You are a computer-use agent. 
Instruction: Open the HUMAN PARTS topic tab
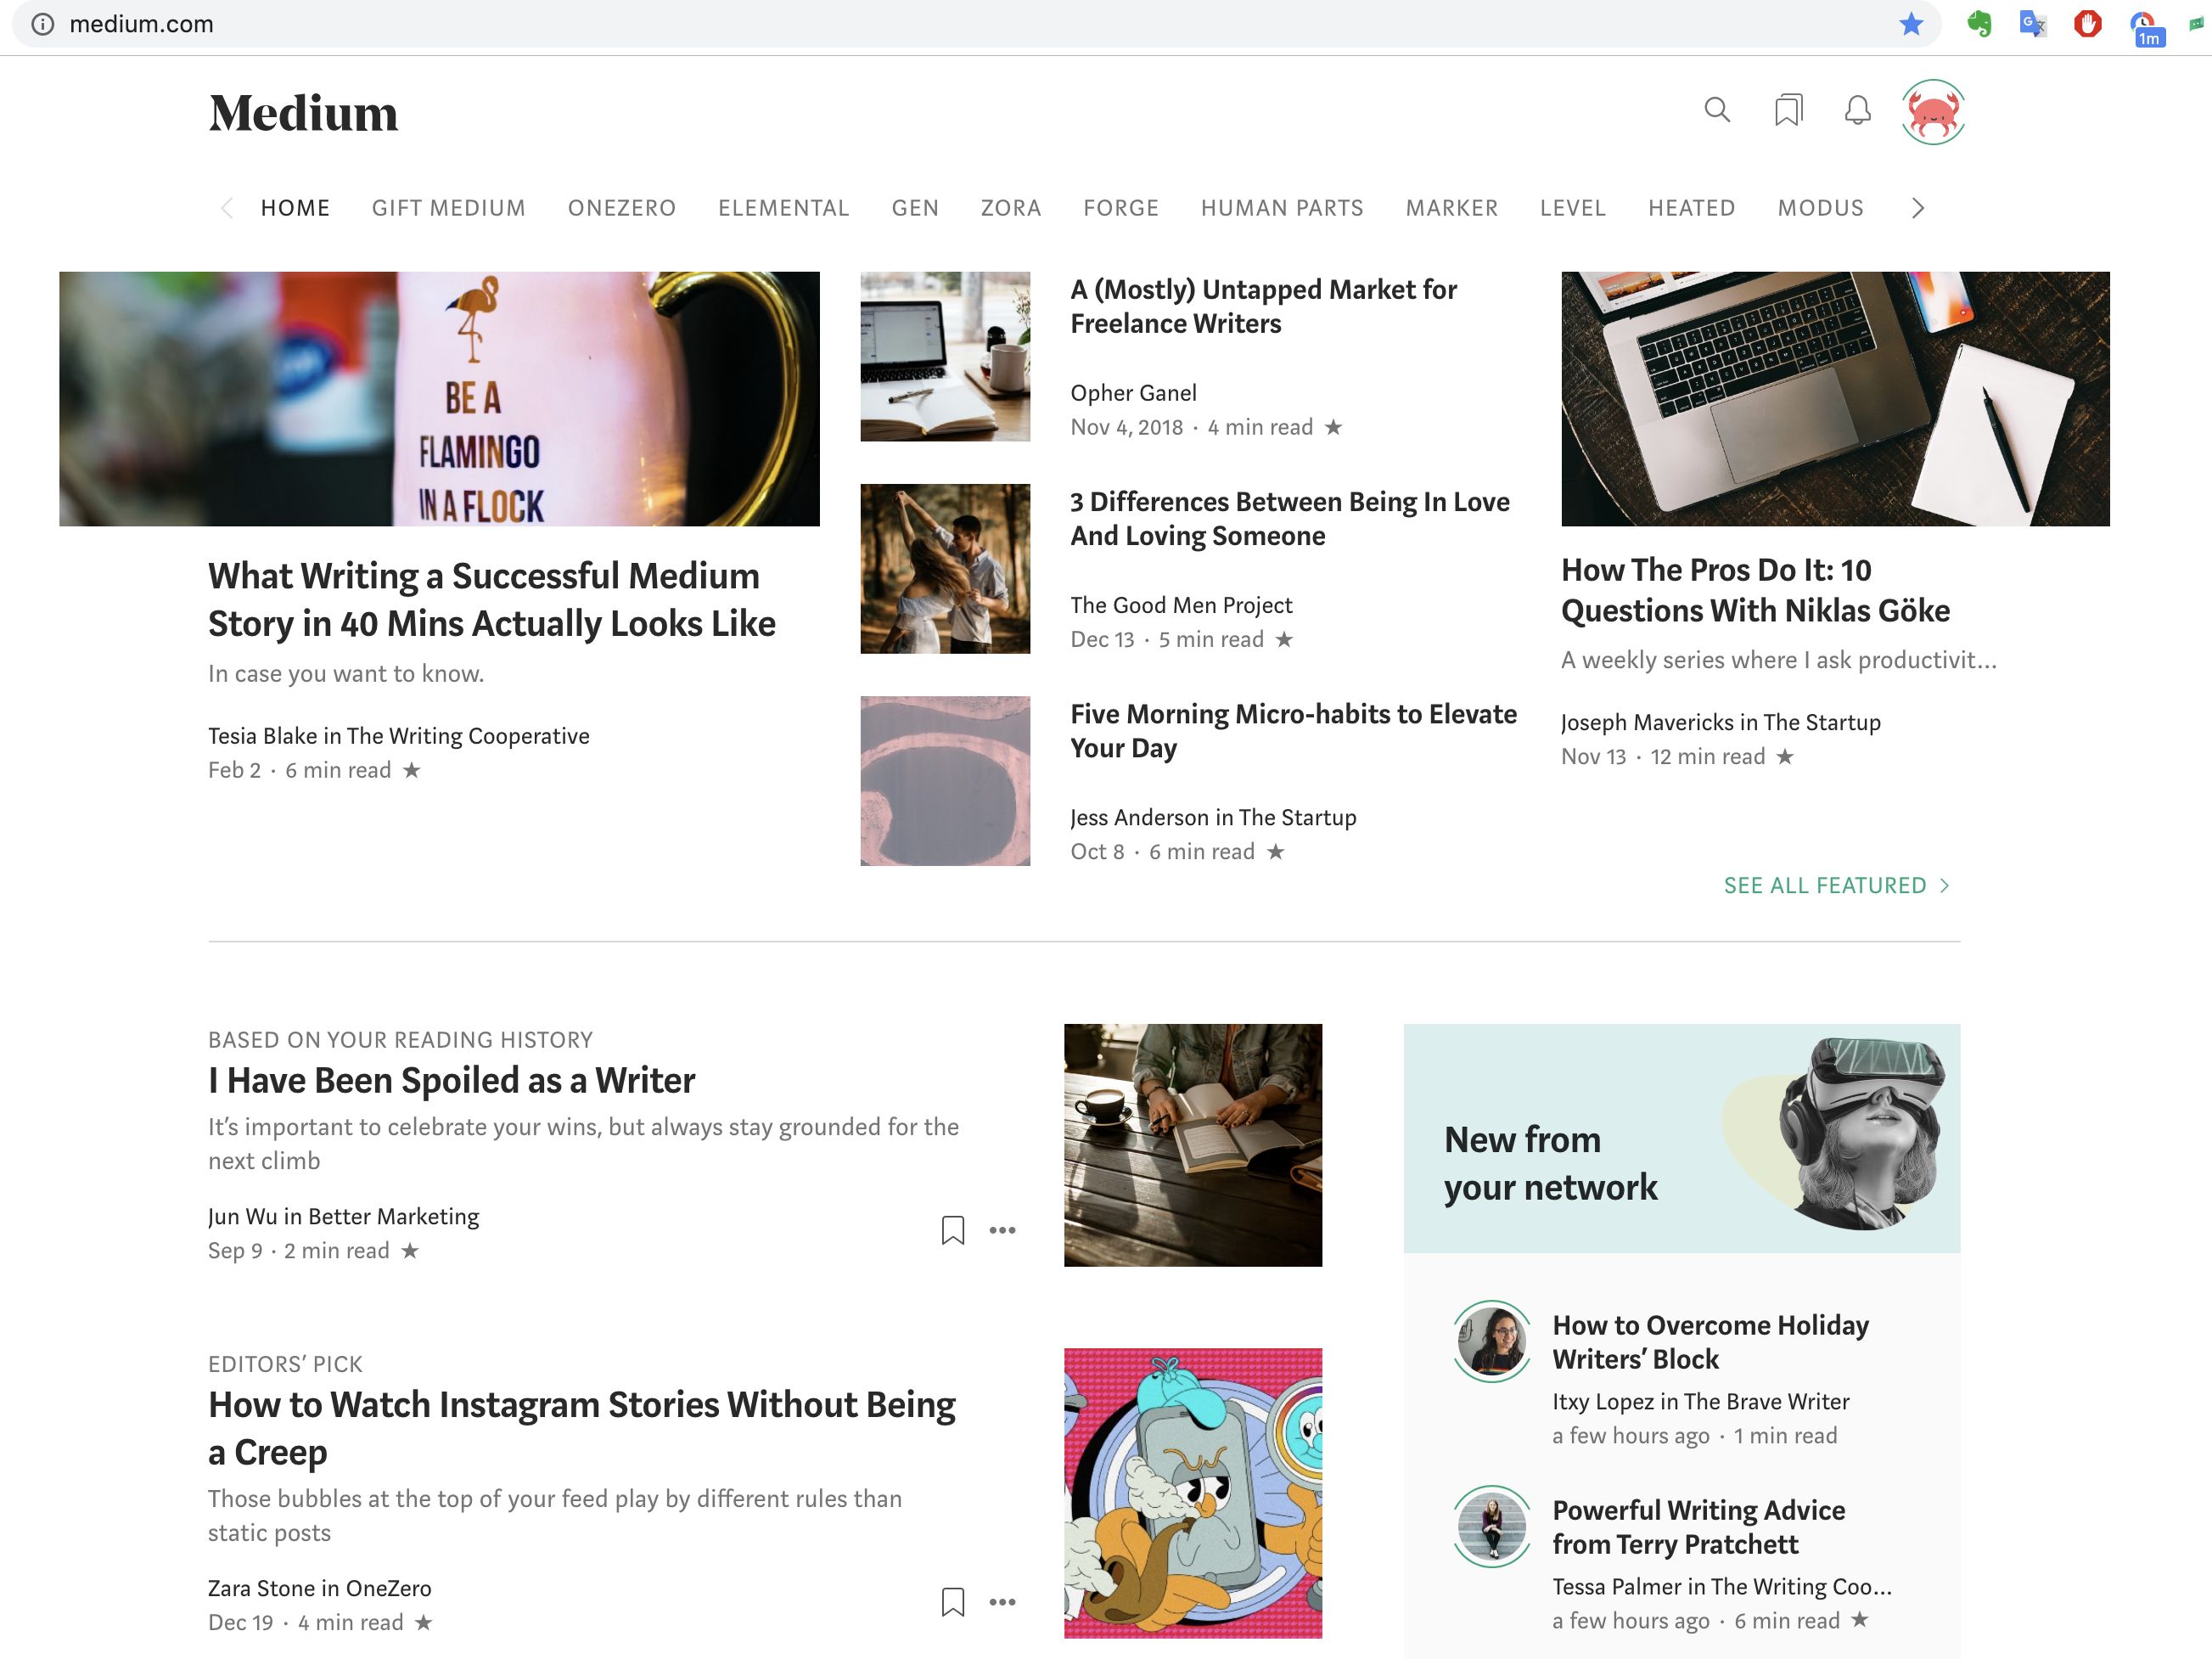tap(1281, 208)
